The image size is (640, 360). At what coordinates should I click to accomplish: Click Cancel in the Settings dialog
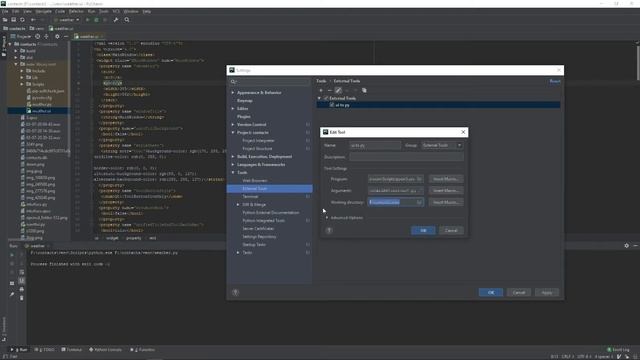(x=518, y=293)
